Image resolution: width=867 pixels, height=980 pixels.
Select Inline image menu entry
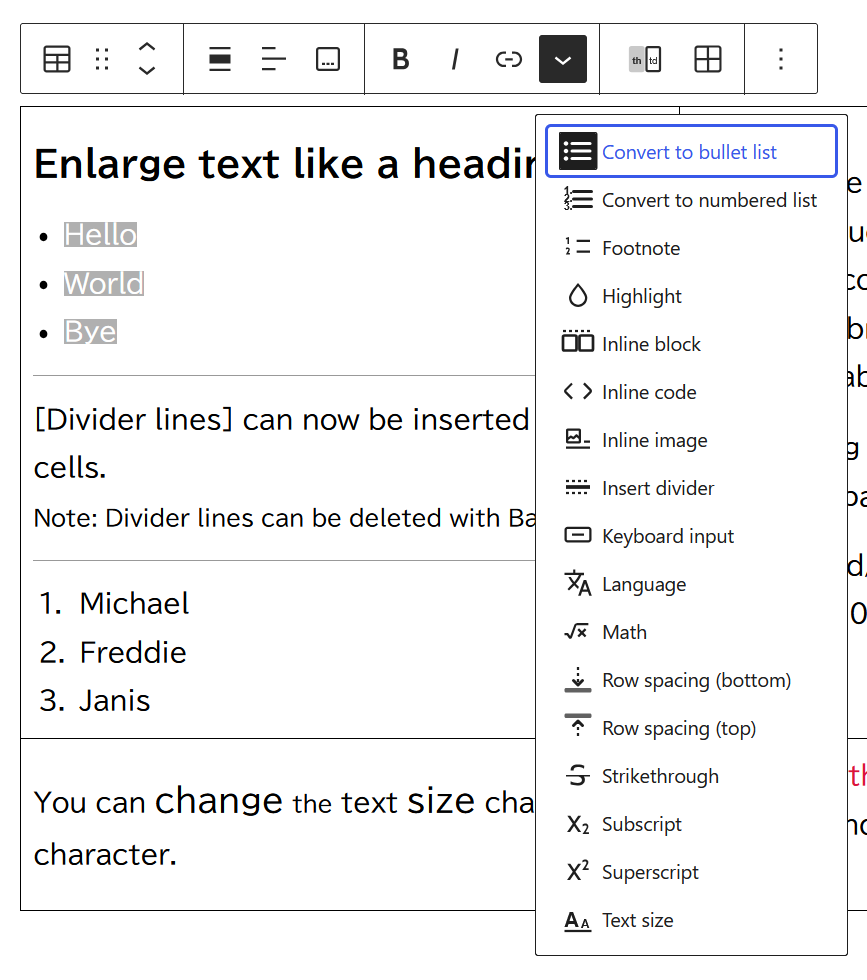(x=691, y=440)
